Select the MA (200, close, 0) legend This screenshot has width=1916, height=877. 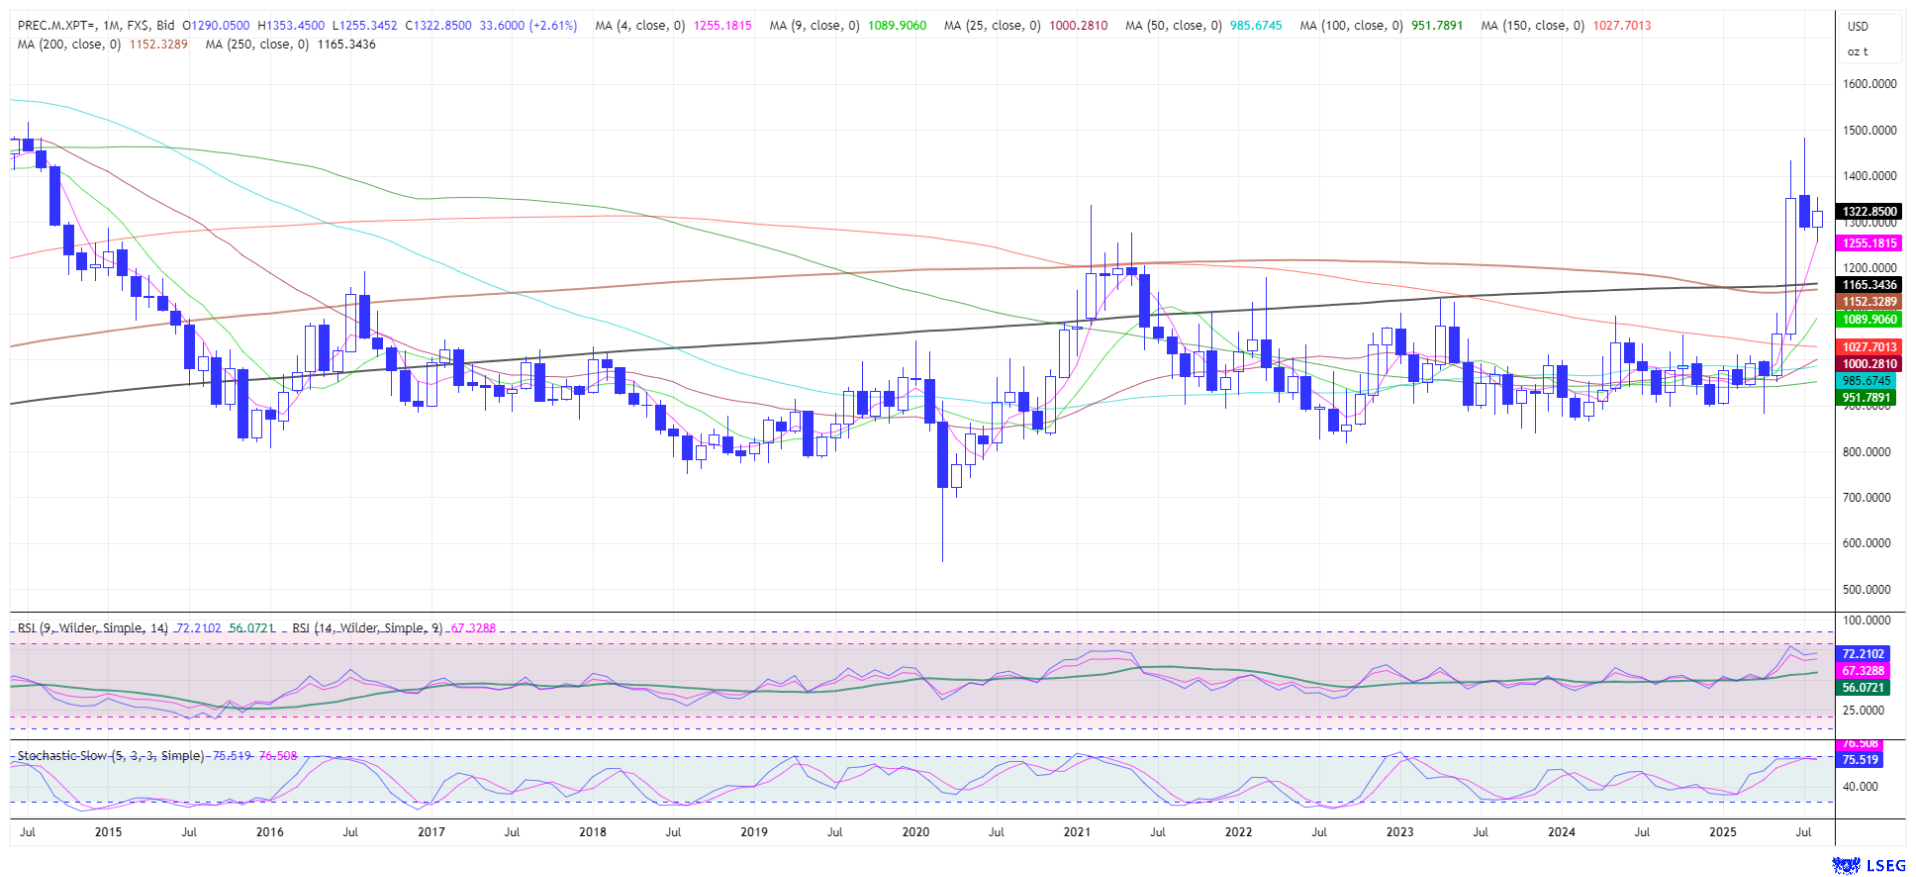(69, 44)
